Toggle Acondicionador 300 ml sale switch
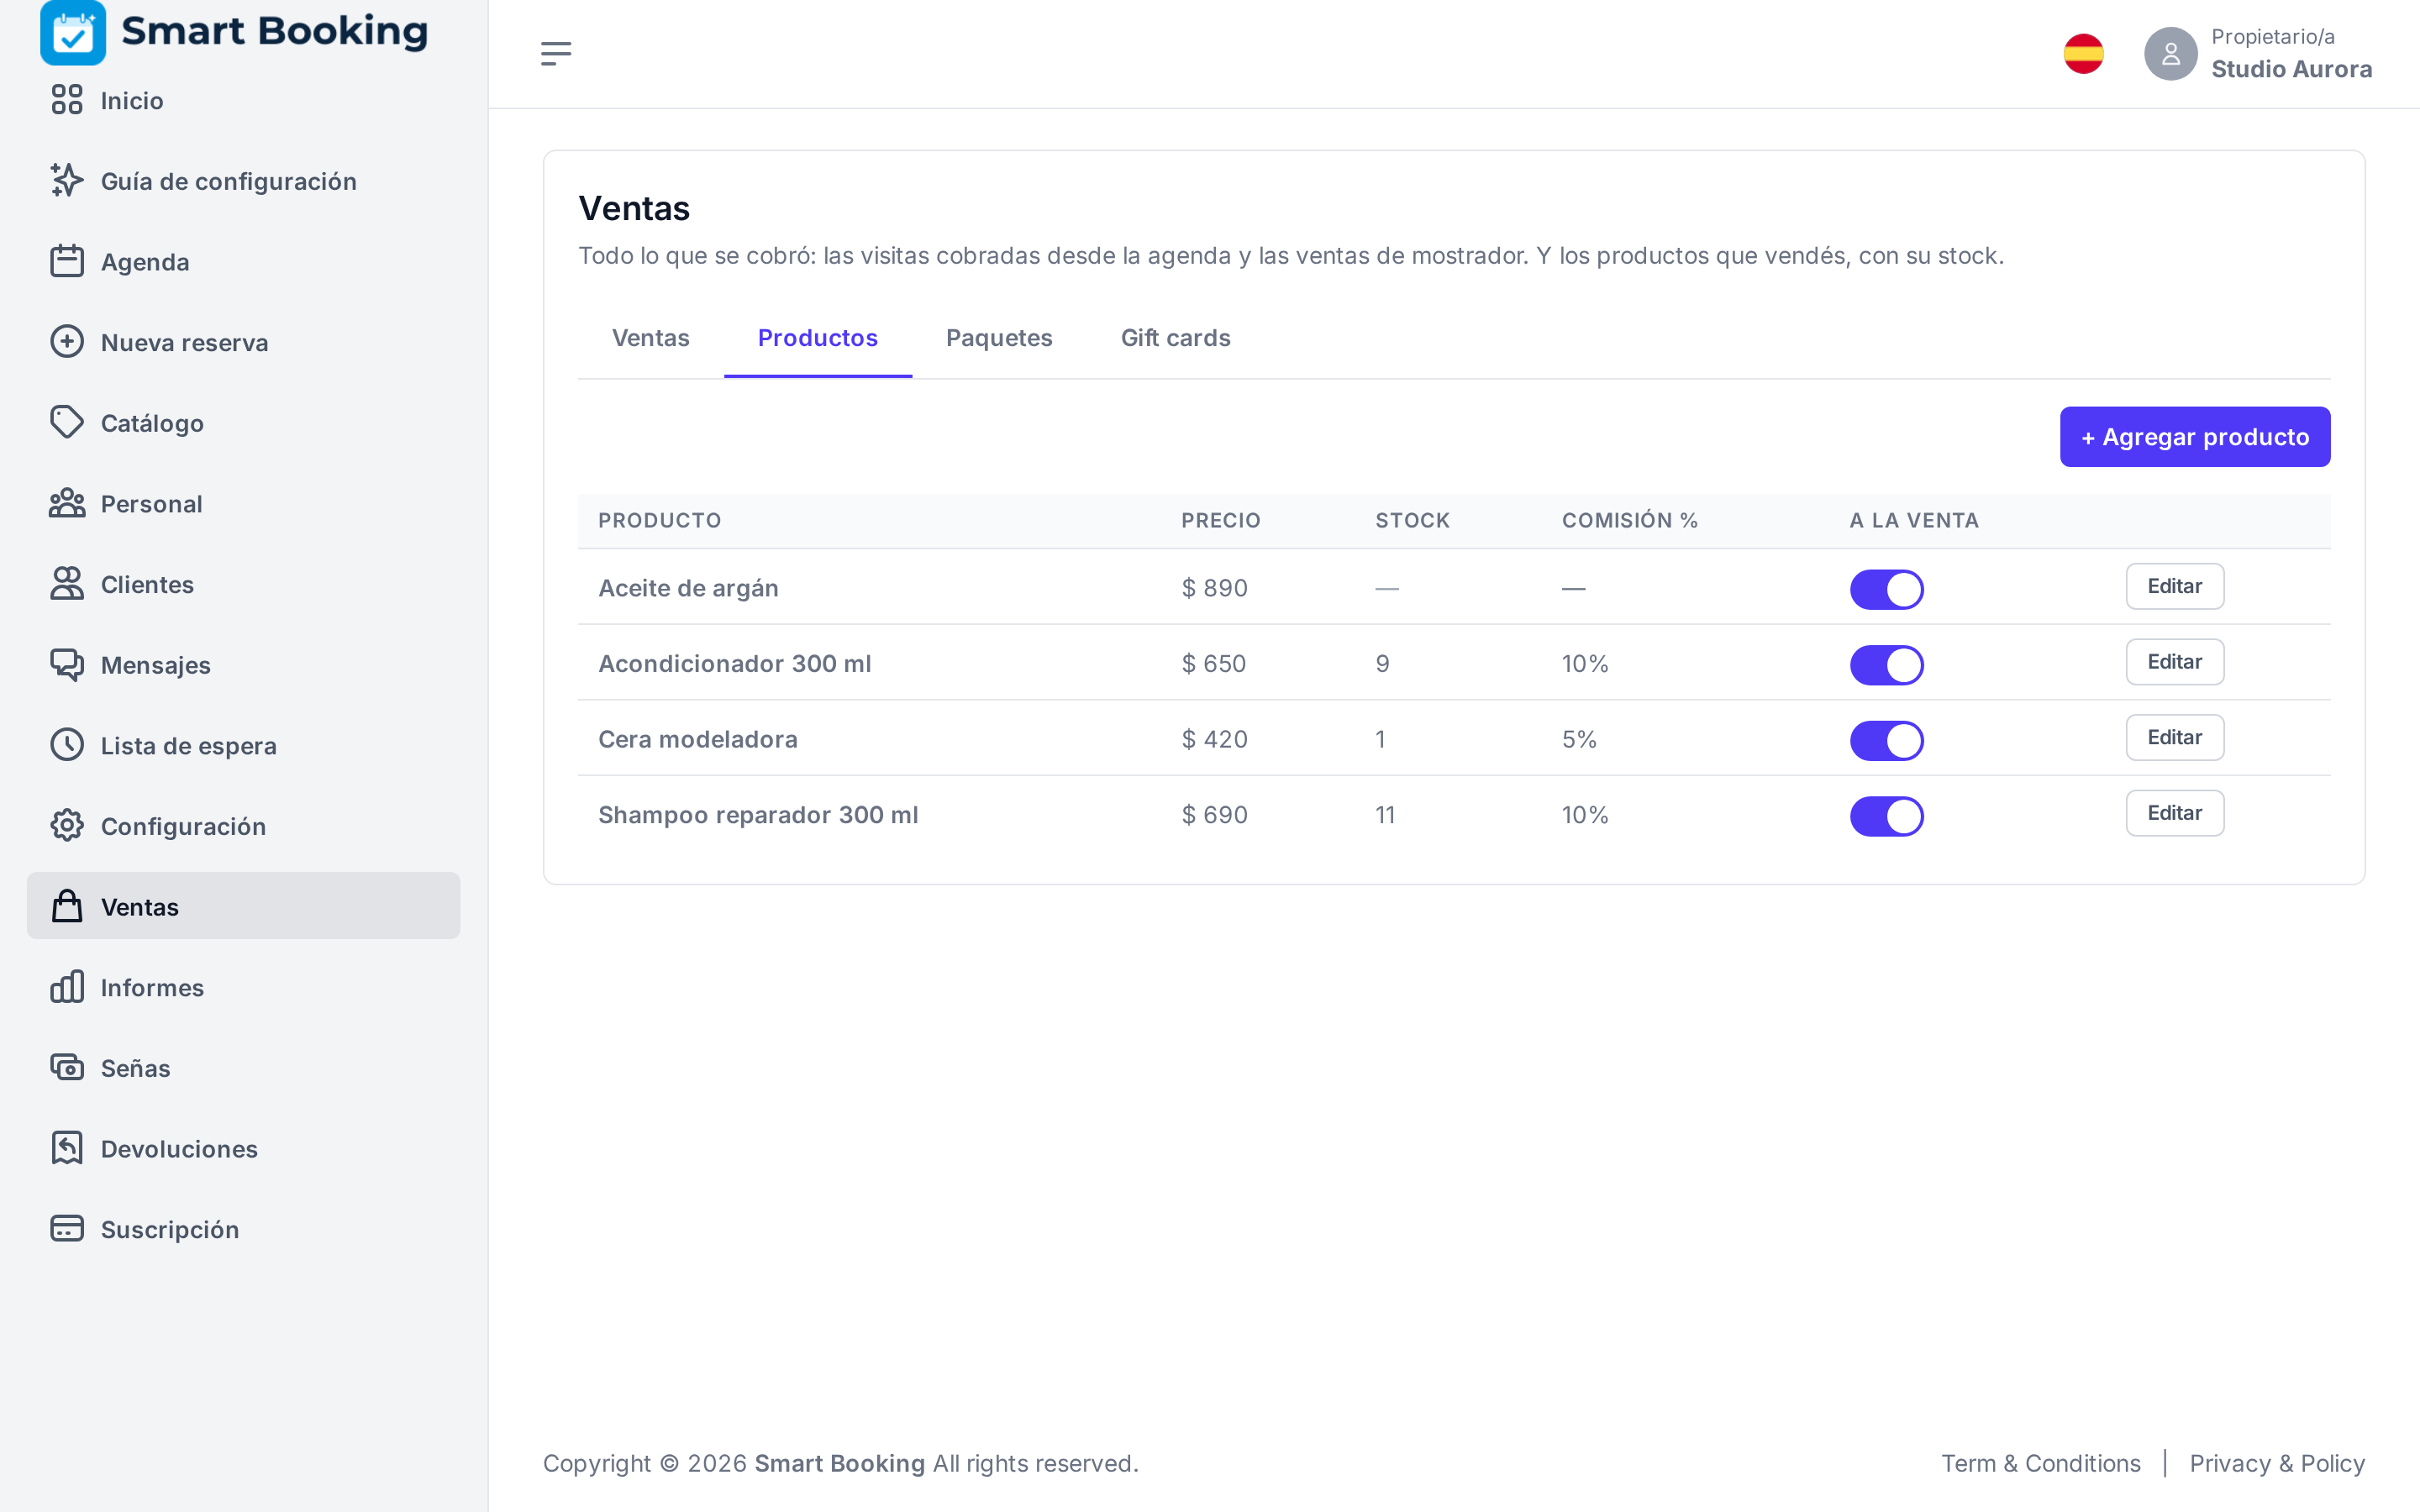 click(1886, 665)
